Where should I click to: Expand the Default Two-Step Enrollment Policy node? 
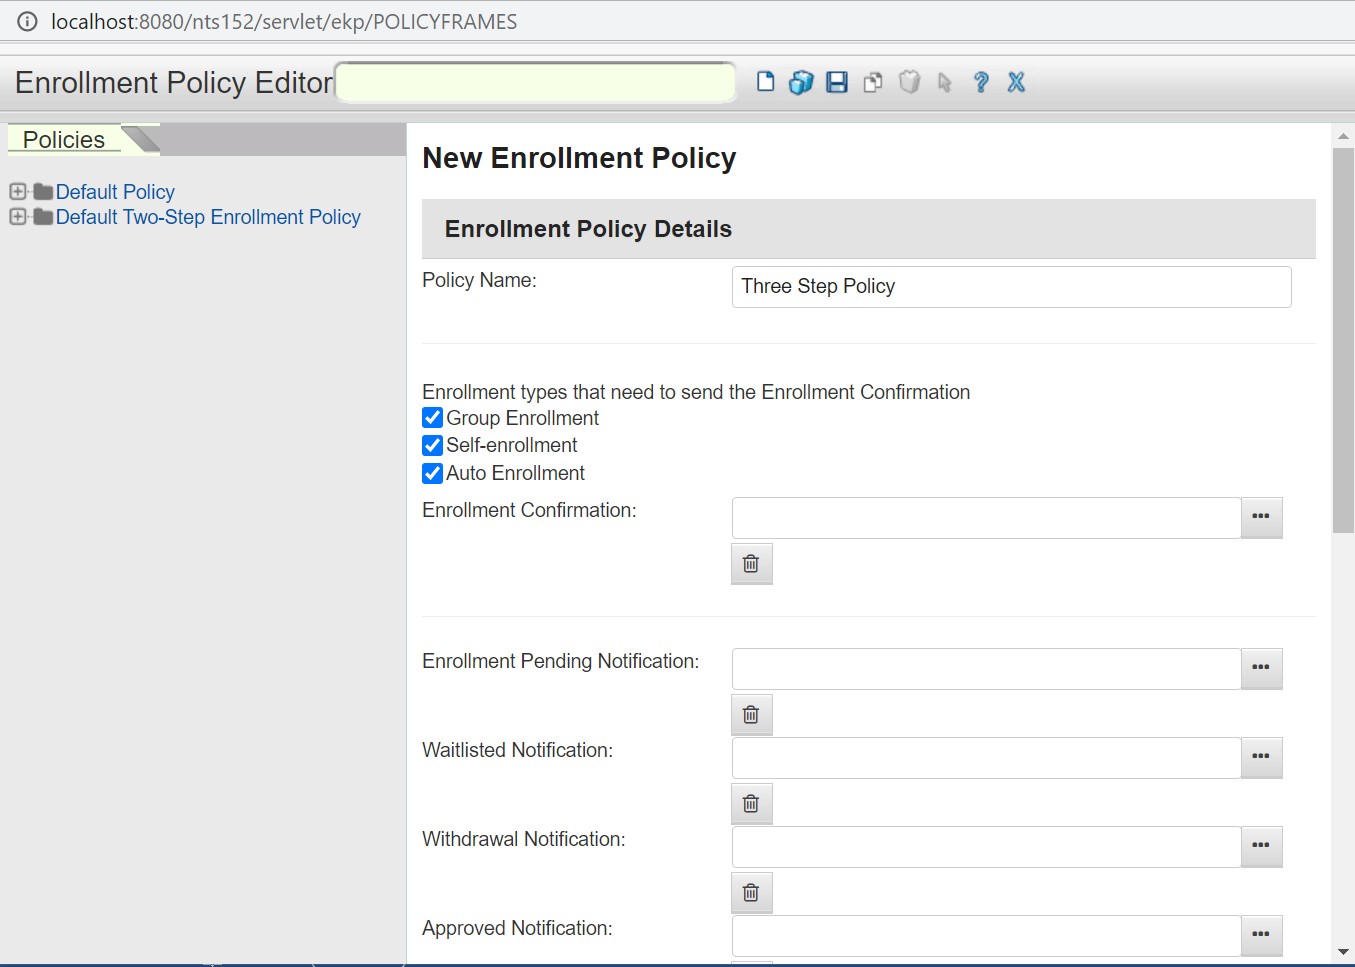click(x=17, y=216)
